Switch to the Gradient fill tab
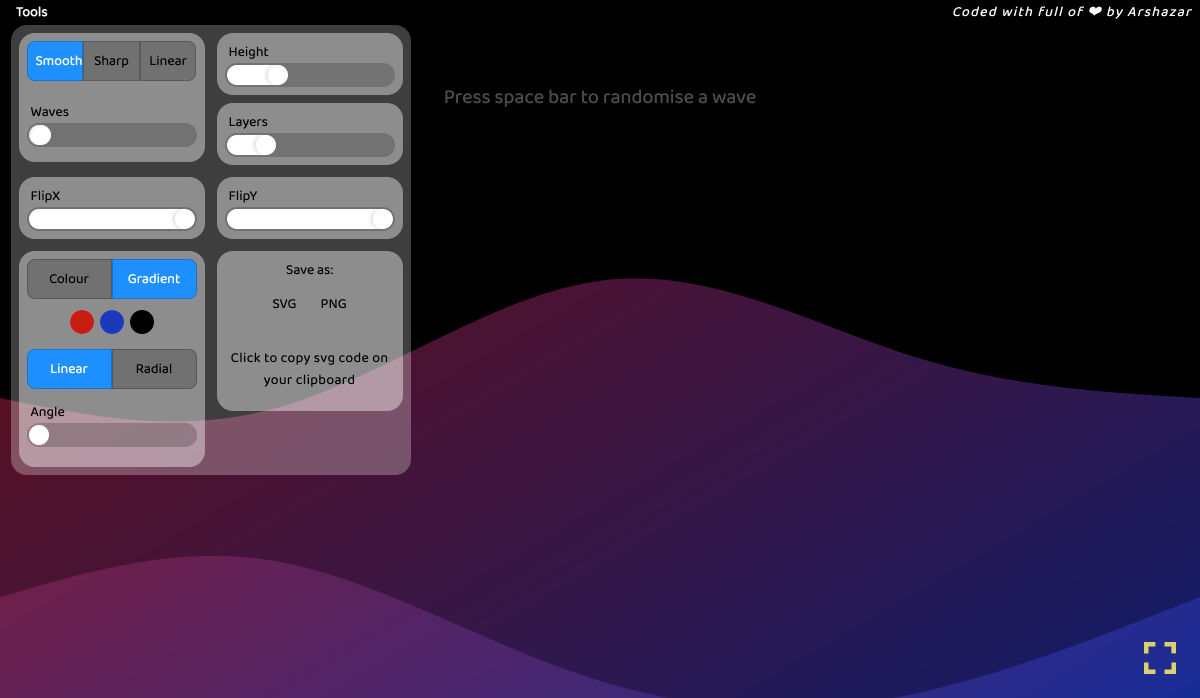The image size is (1200, 698). pos(154,279)
